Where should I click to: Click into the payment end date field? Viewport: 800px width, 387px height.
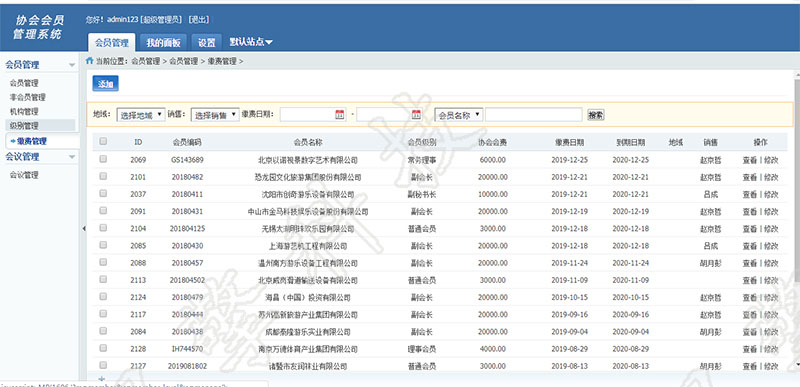point(389,115)
